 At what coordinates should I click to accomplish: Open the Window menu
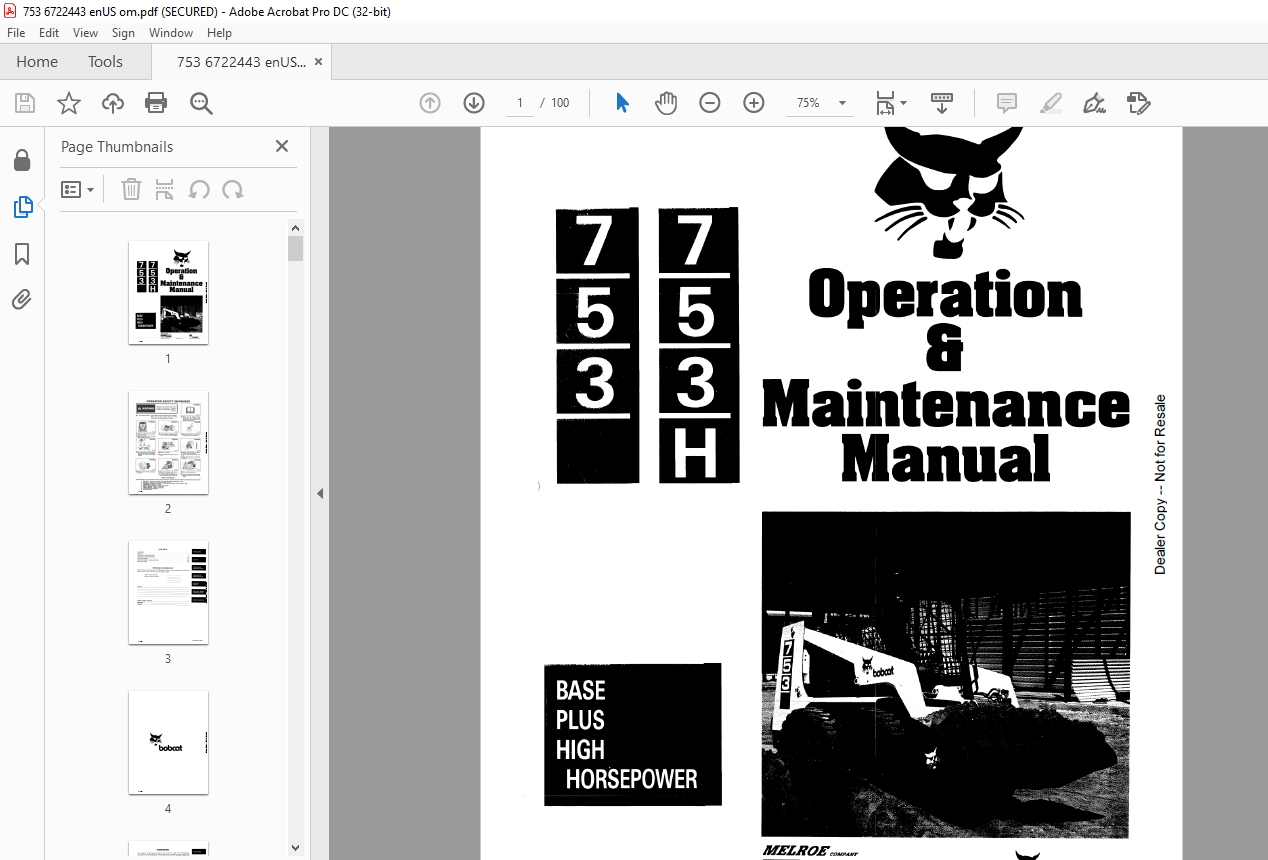[x=171, y=33]
